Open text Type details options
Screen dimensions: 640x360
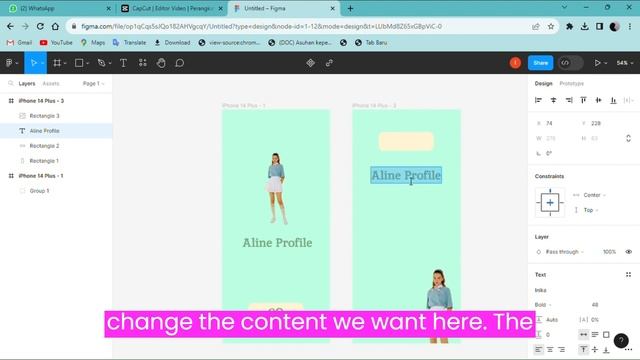(628, 349)
